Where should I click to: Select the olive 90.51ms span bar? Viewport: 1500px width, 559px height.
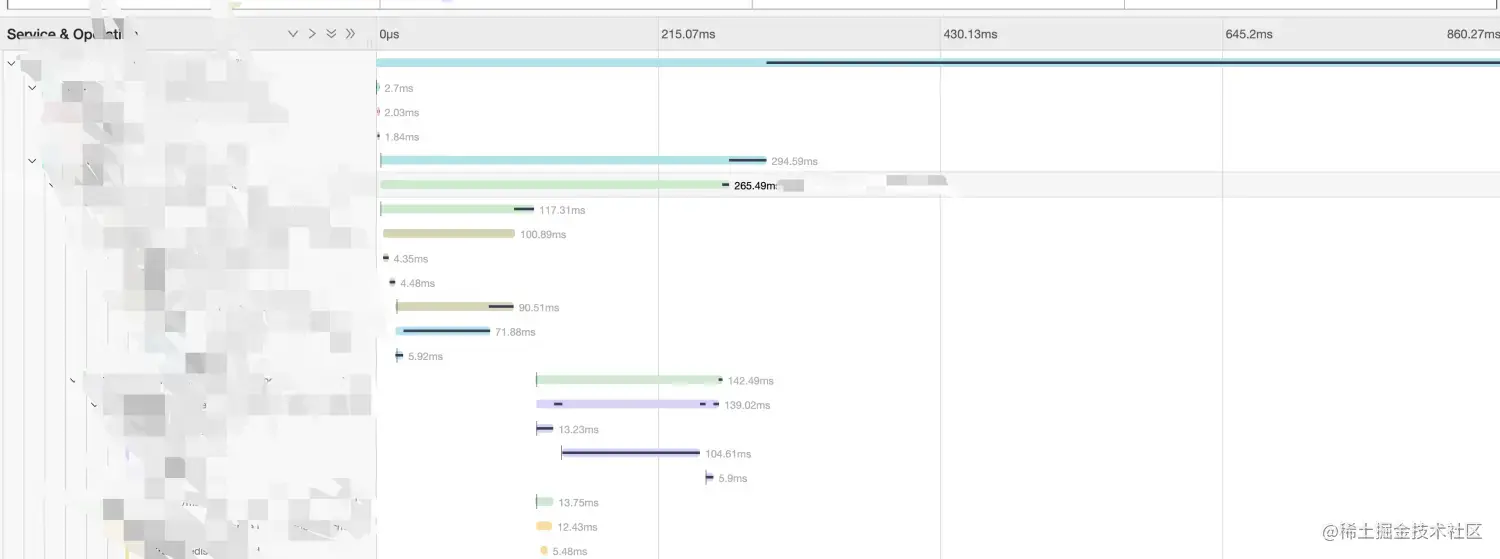(455, 307)
